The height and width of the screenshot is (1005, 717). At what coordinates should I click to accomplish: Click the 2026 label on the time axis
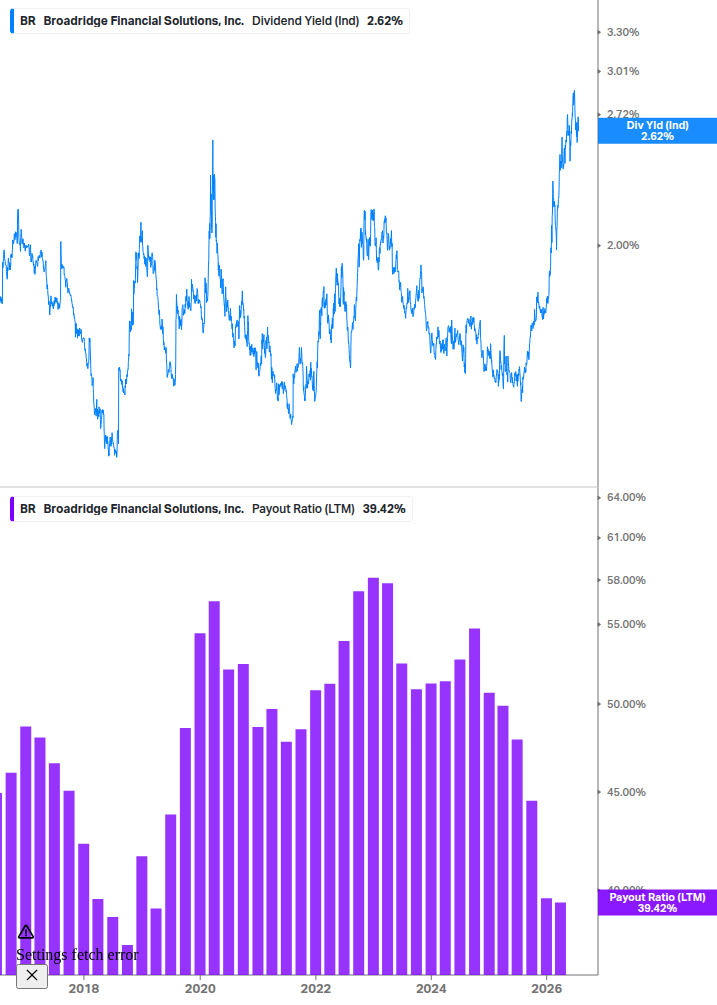[x=547, y=988]
